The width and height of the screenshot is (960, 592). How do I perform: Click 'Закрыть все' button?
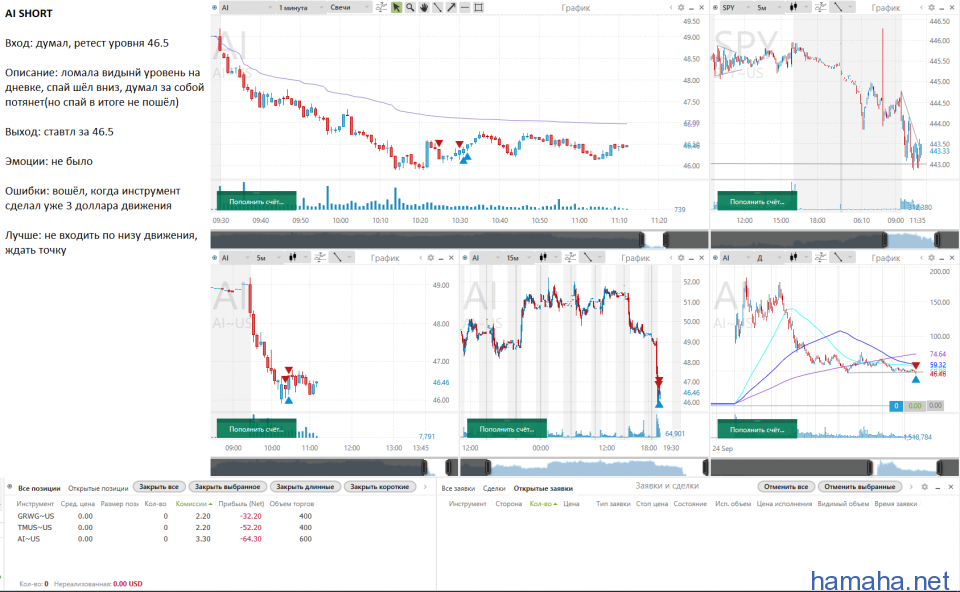point(159,487)
